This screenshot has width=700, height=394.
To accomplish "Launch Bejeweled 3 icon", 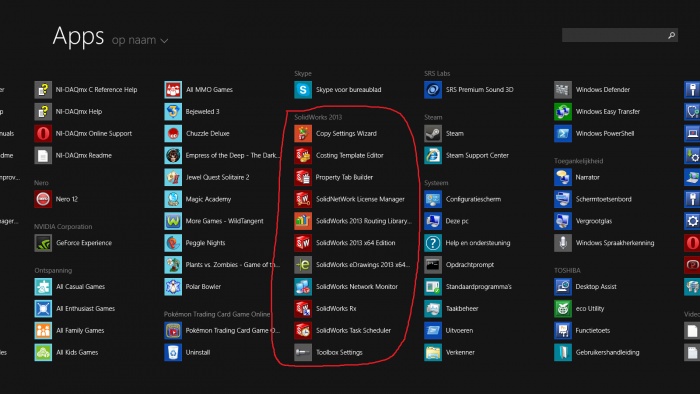I will coord(173,112).
